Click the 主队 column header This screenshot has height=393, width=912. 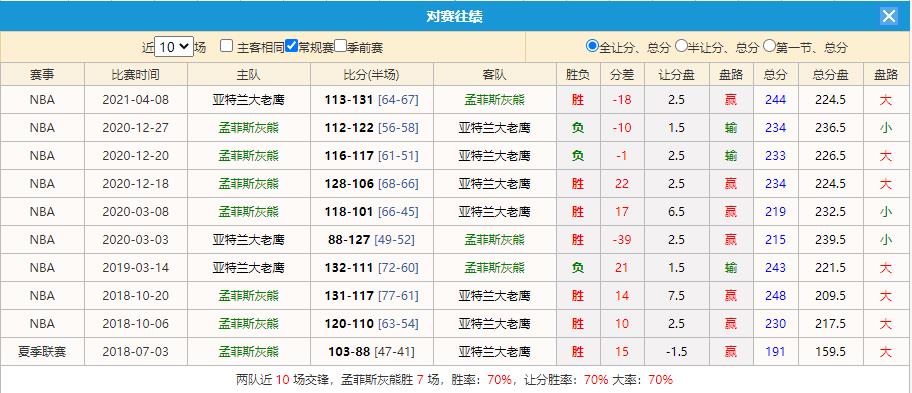pyautogui.click(x=248, y=74)
